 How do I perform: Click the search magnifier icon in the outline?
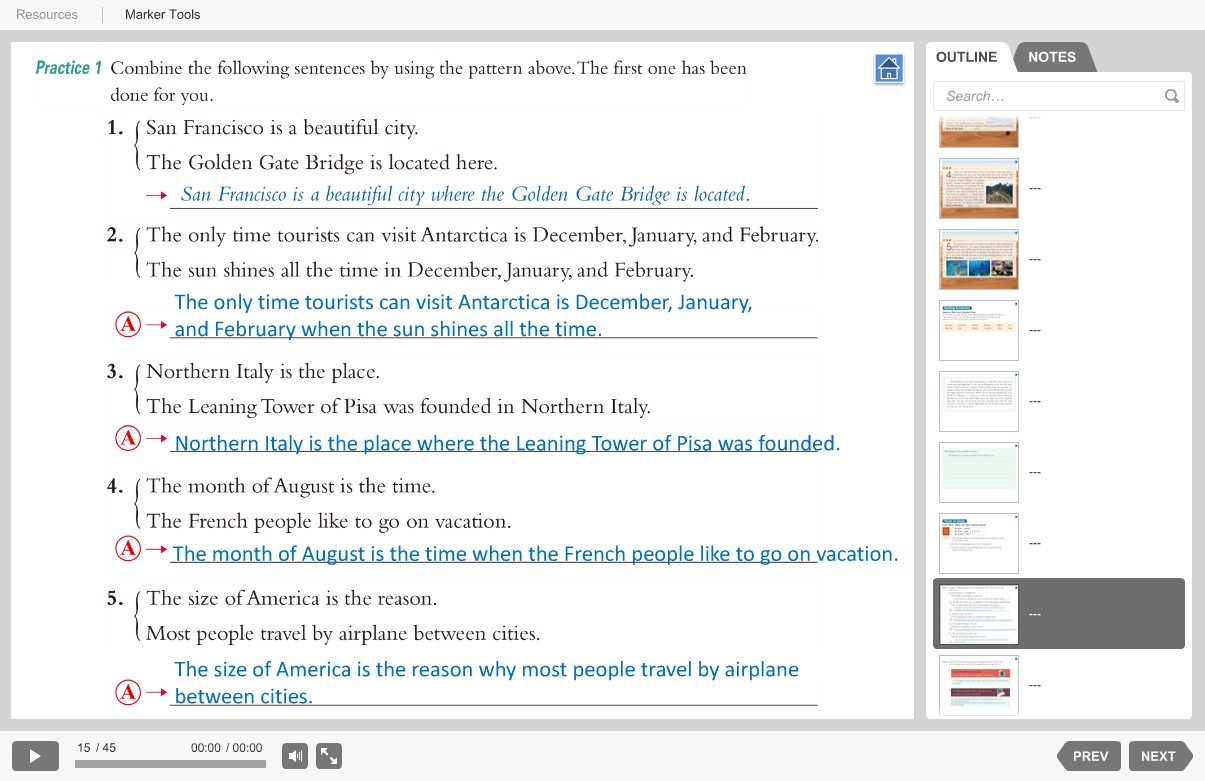1171,97
